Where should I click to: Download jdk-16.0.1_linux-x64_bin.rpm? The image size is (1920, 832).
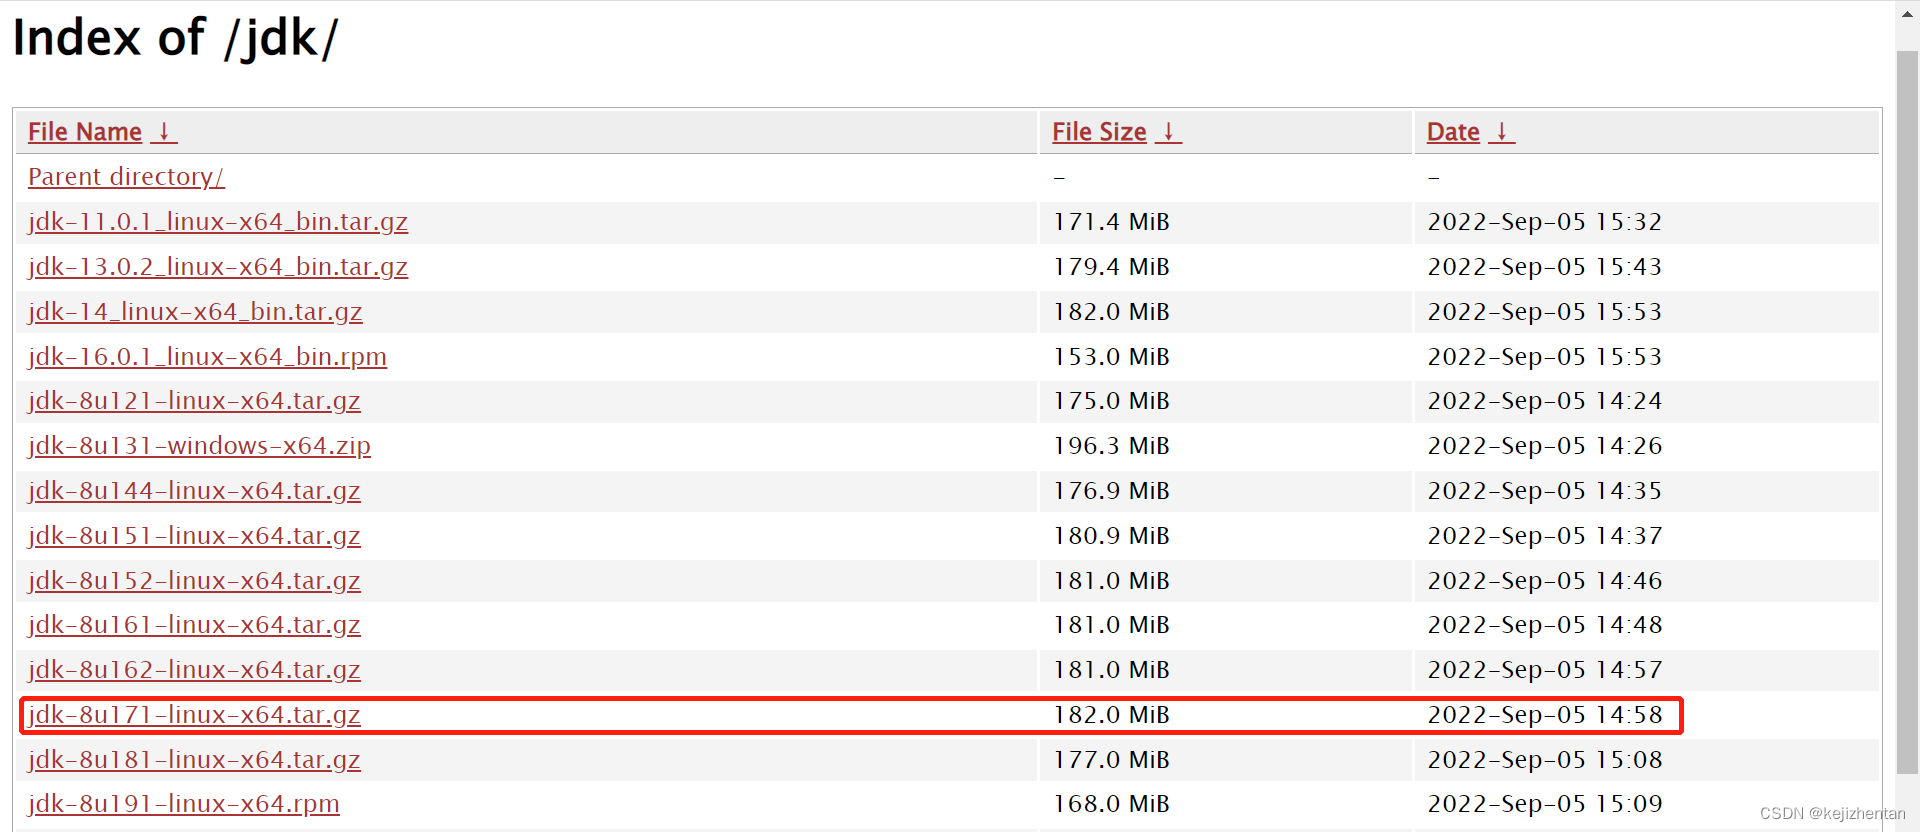[207, 357]
